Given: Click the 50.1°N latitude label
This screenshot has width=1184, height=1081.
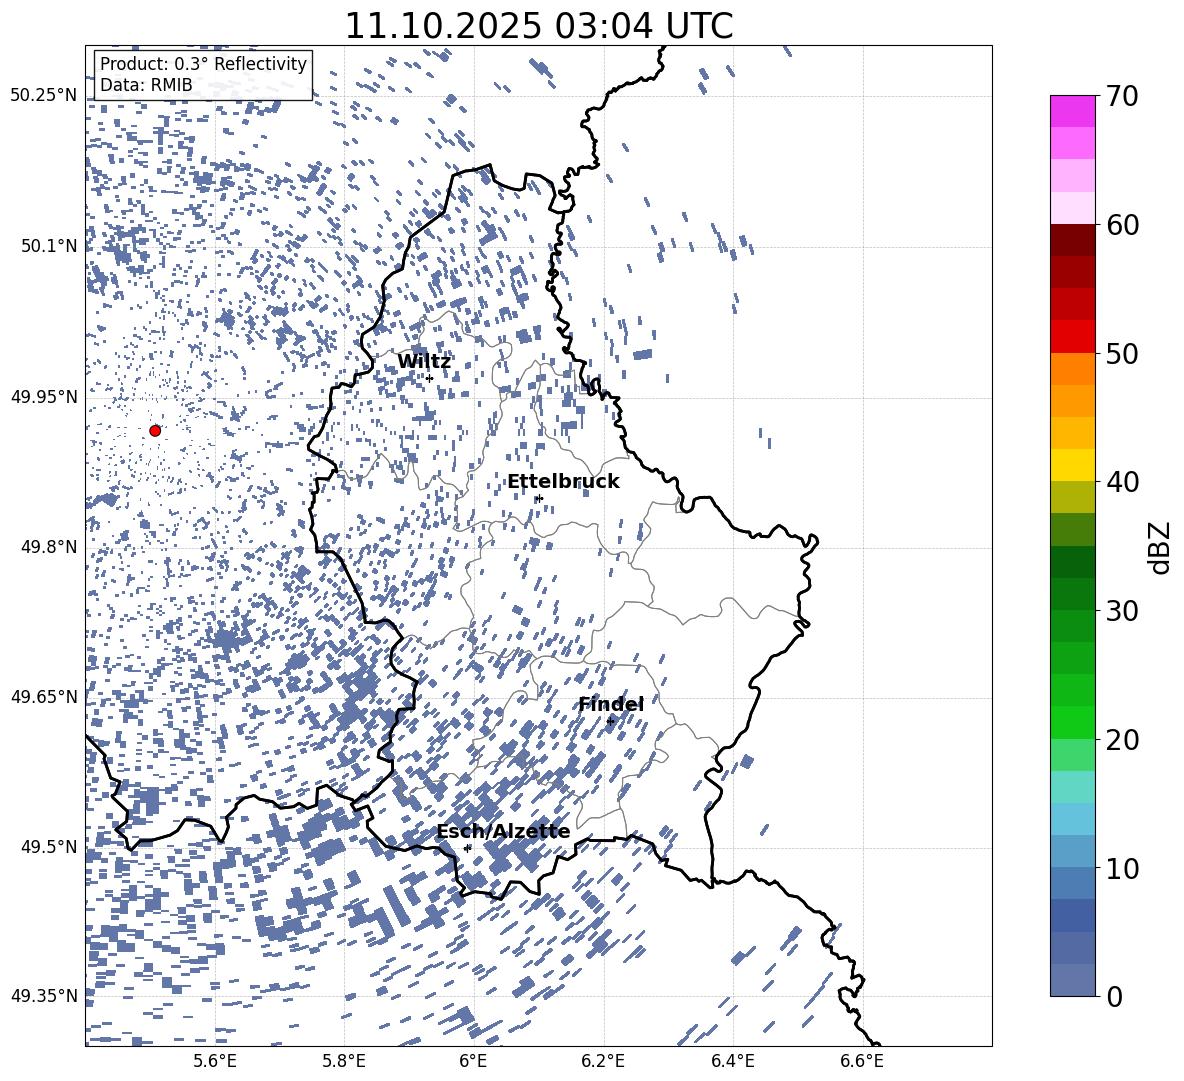Looking at the screenshot, I should pyautogui.click(x=49, y=246).
